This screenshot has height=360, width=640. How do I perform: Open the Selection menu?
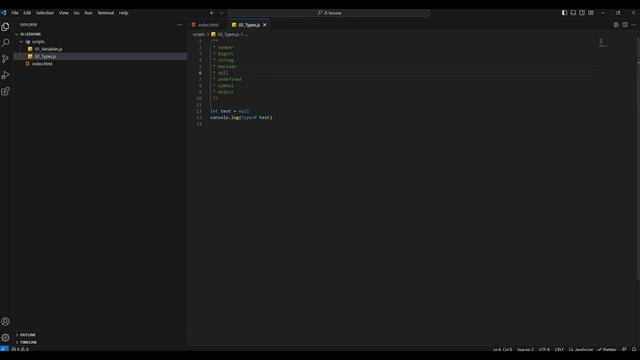[x=45, y=13]
